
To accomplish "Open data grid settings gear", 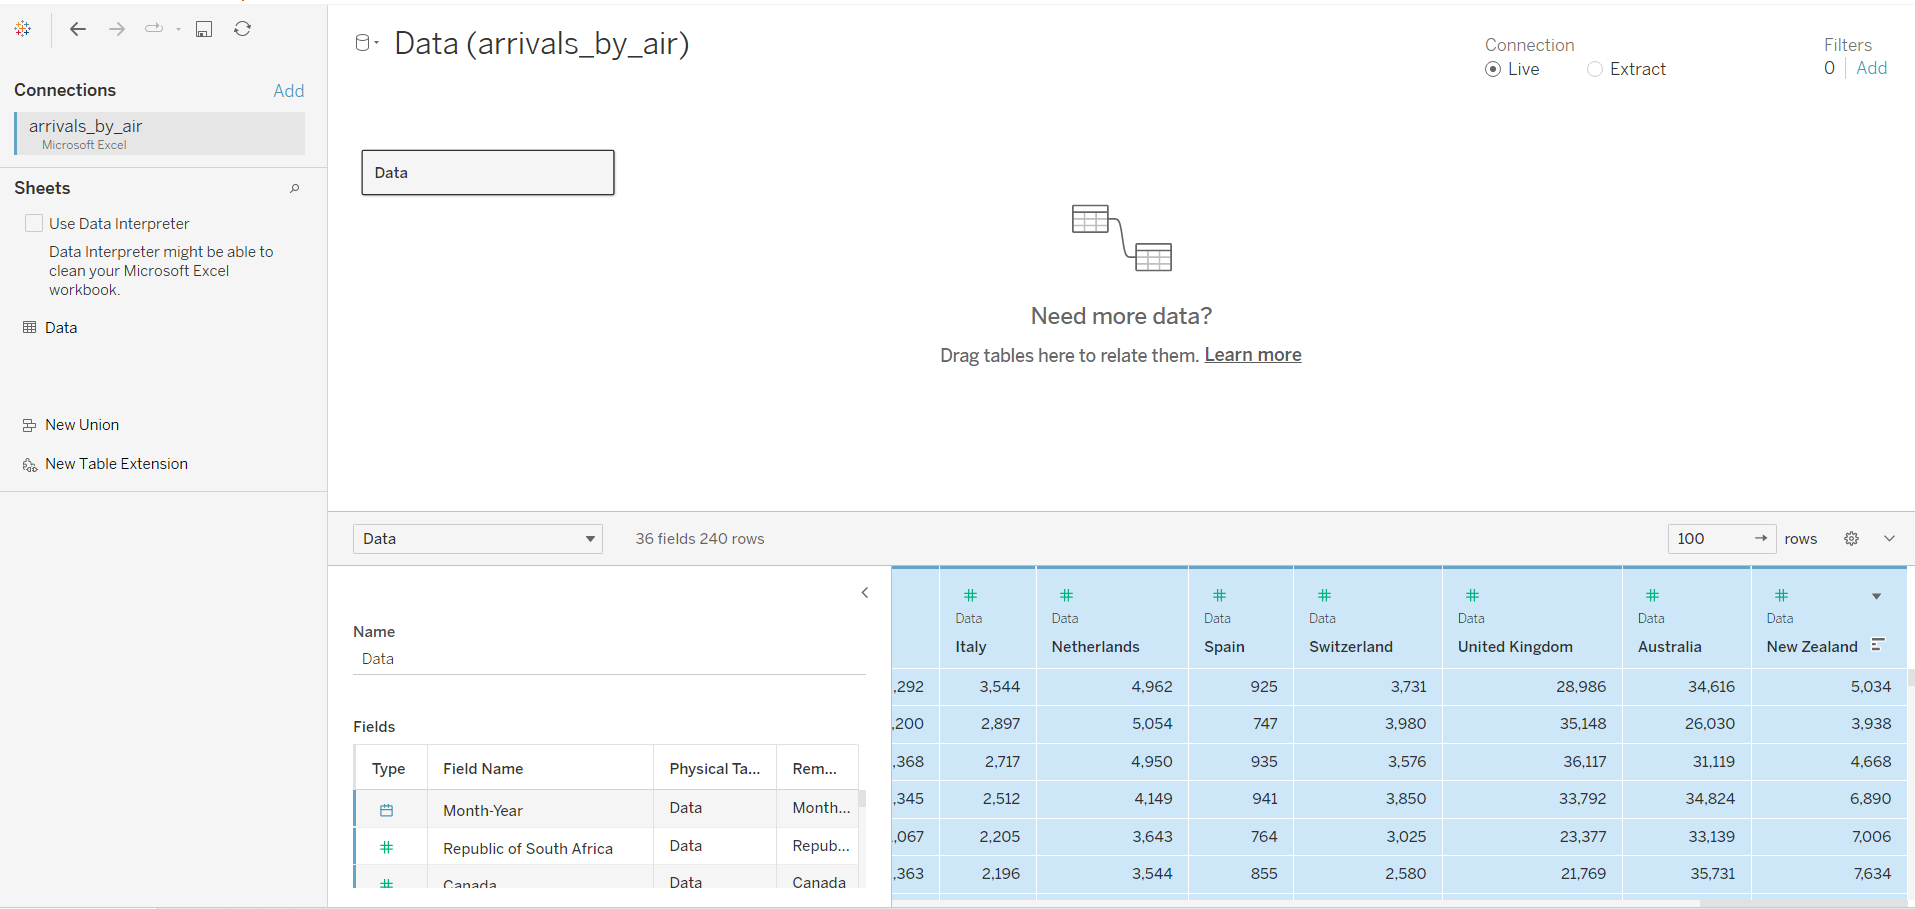I will point(1851,539).
